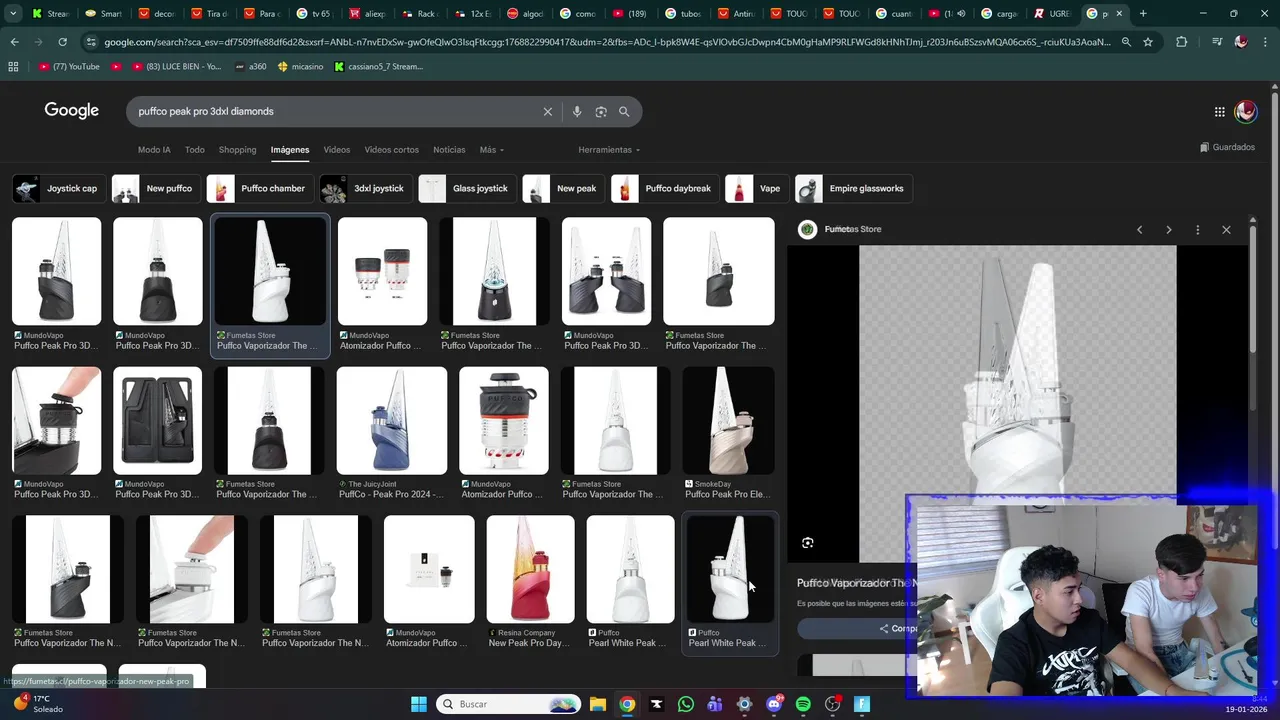The image size is (1280, 720).
Task: Open the Windows Start menu
Action: [419, 704]
